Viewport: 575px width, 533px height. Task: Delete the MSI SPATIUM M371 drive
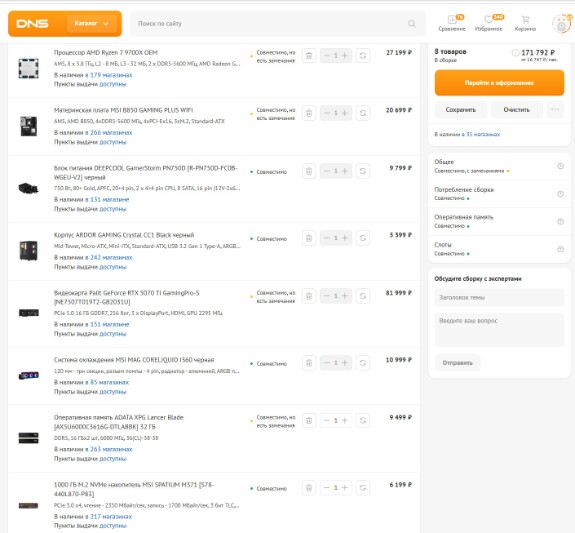point(309,488)
